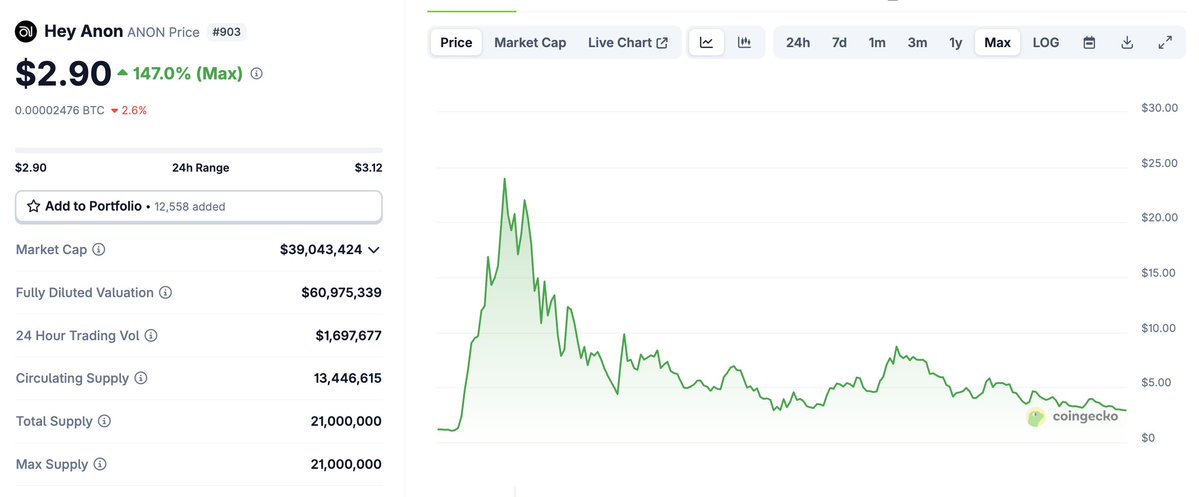Image resolution: width=1199 pixels, height=497 pixels.
Task: Click the ANON Price ticker label
Action: pyautogui.click(x=163, y=32)
